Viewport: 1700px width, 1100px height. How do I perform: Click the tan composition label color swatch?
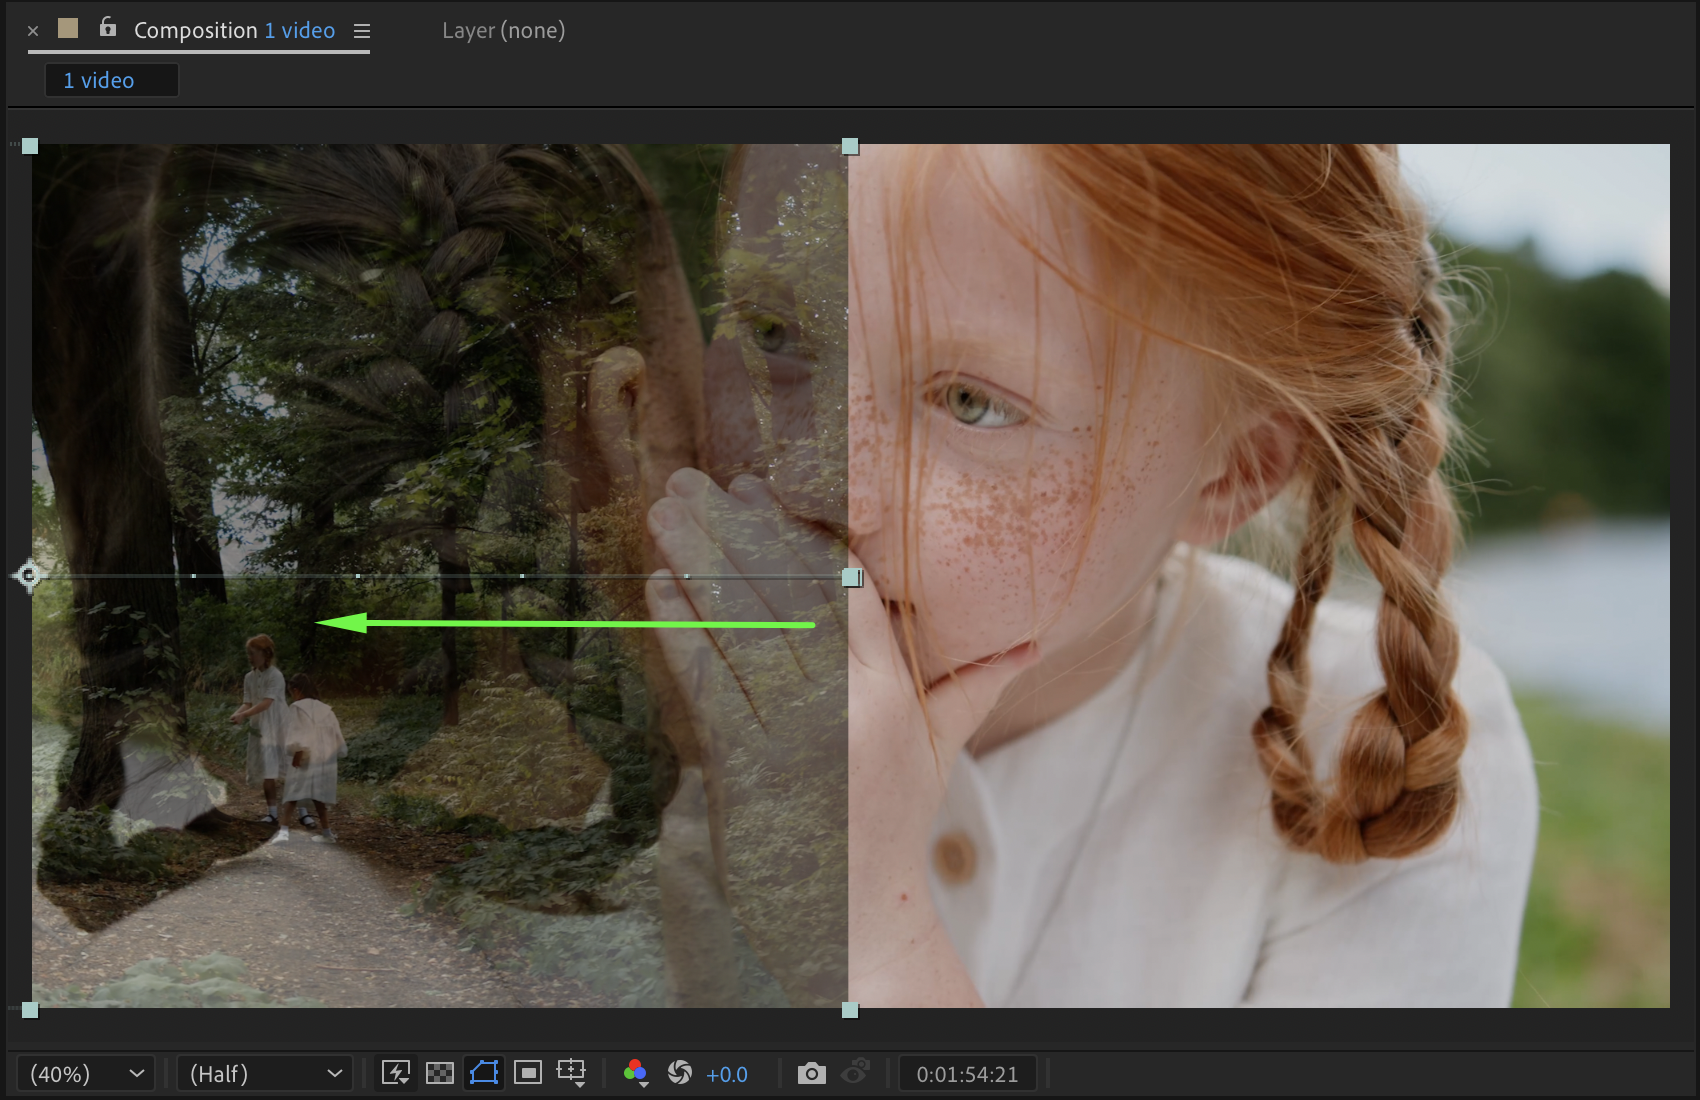68,29
